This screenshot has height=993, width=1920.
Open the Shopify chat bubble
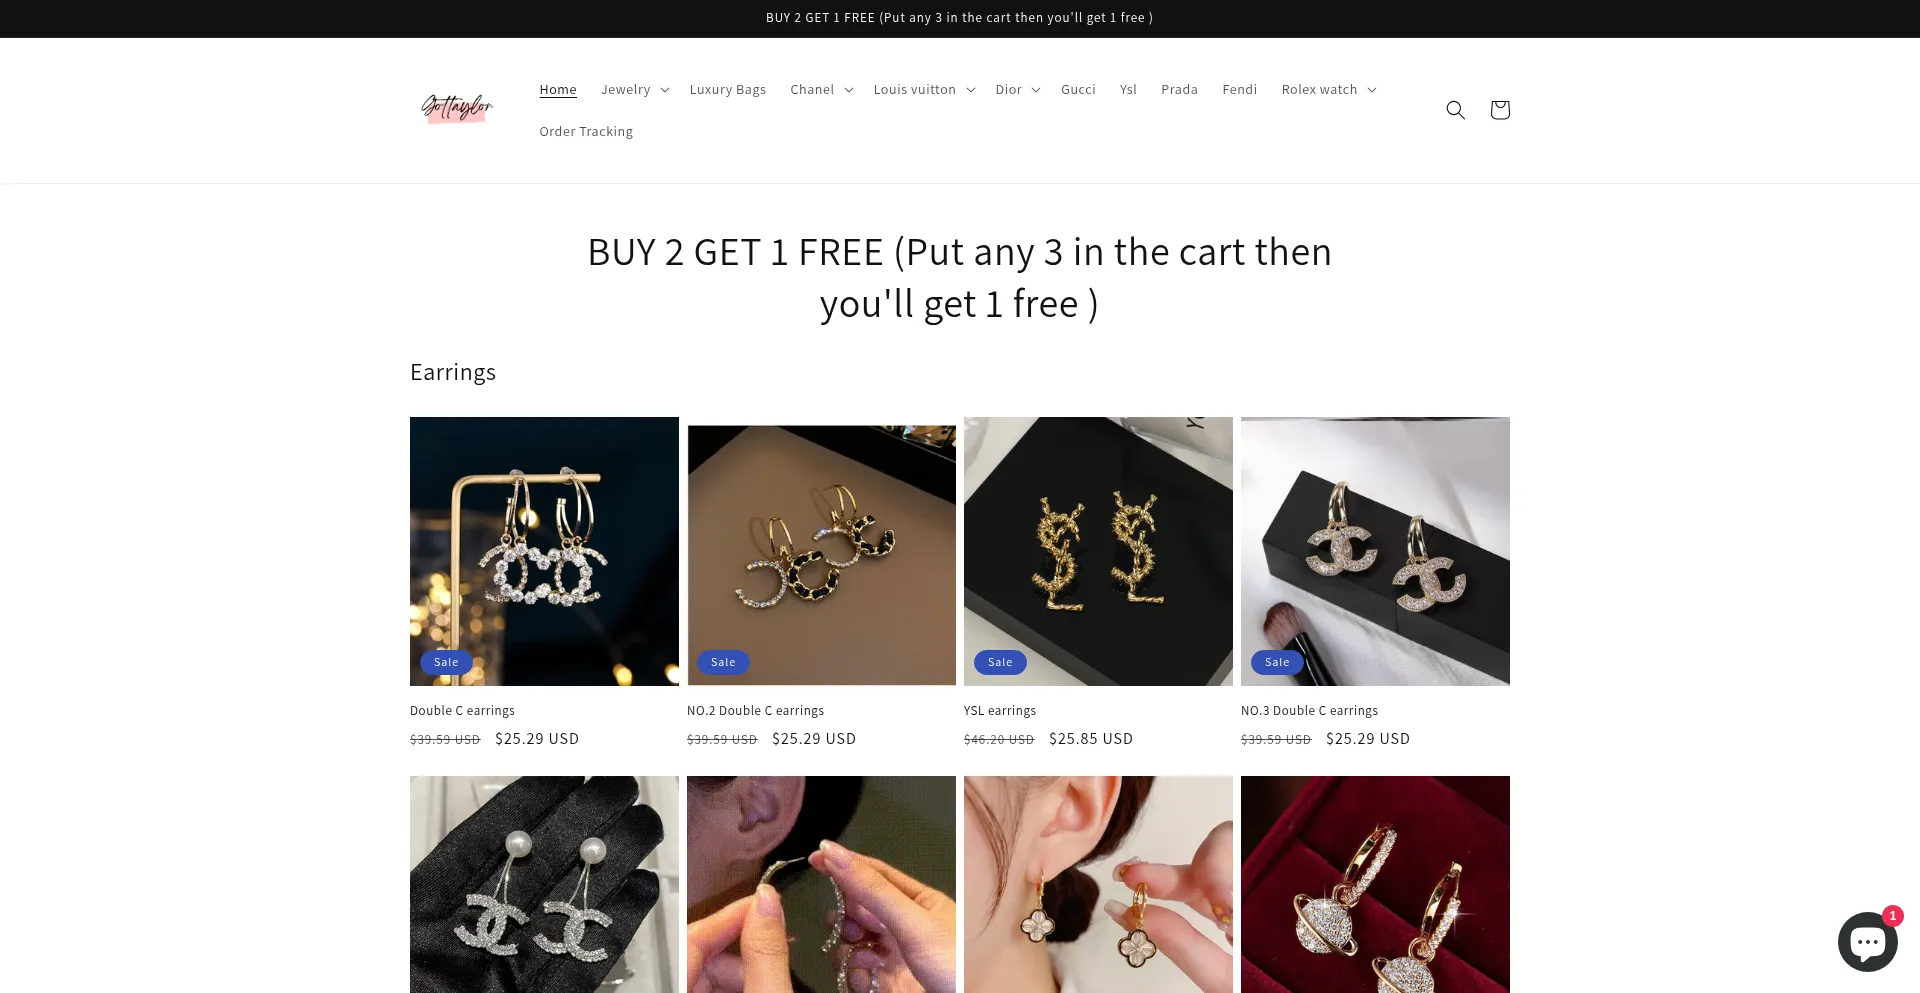click(1867, 941)
